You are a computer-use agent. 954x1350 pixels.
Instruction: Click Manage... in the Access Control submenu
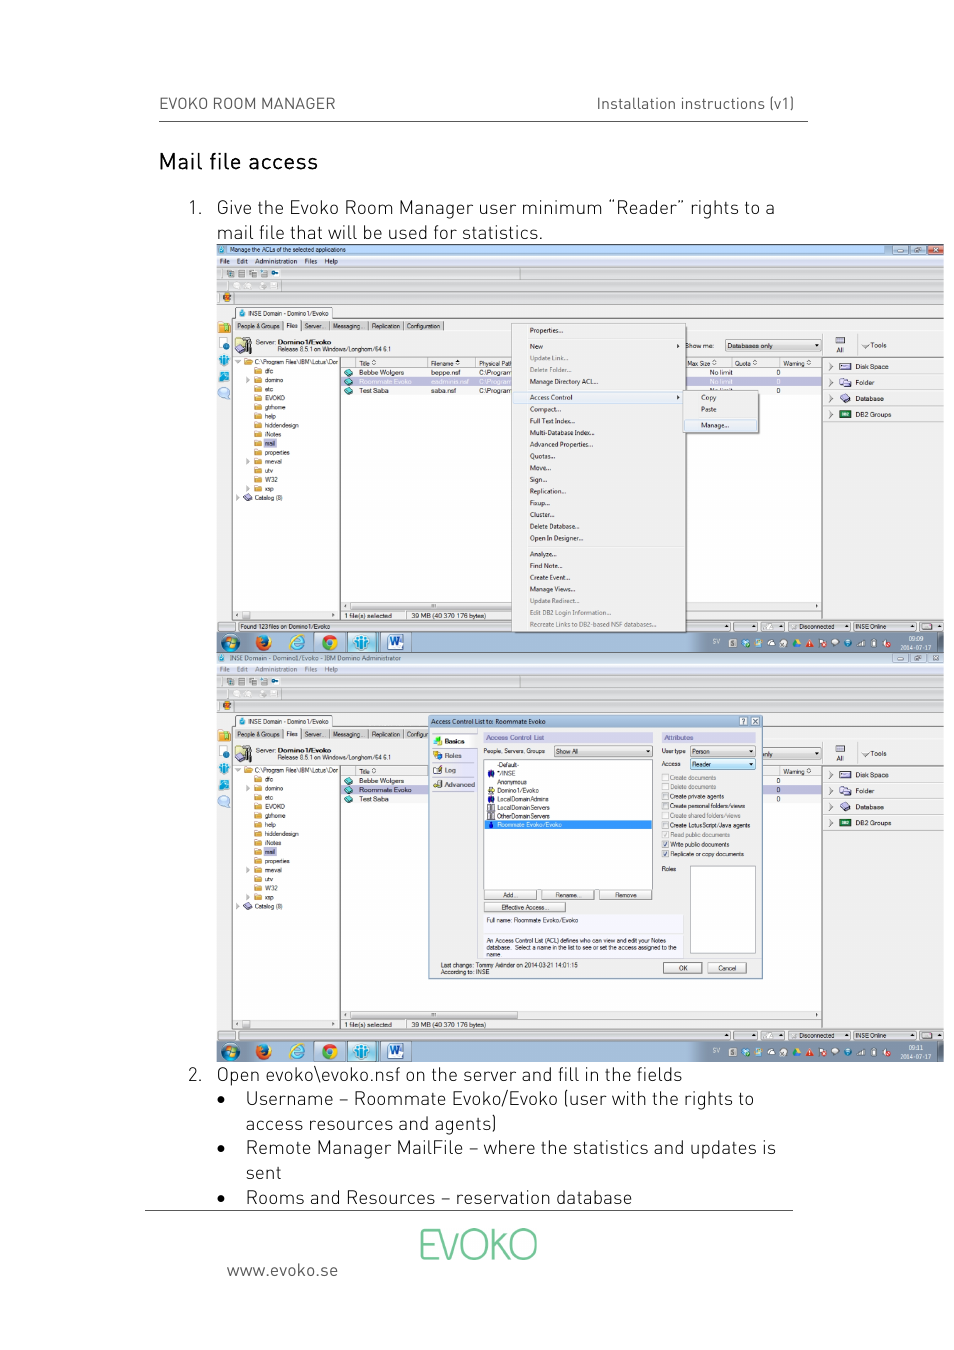(720, 425)
